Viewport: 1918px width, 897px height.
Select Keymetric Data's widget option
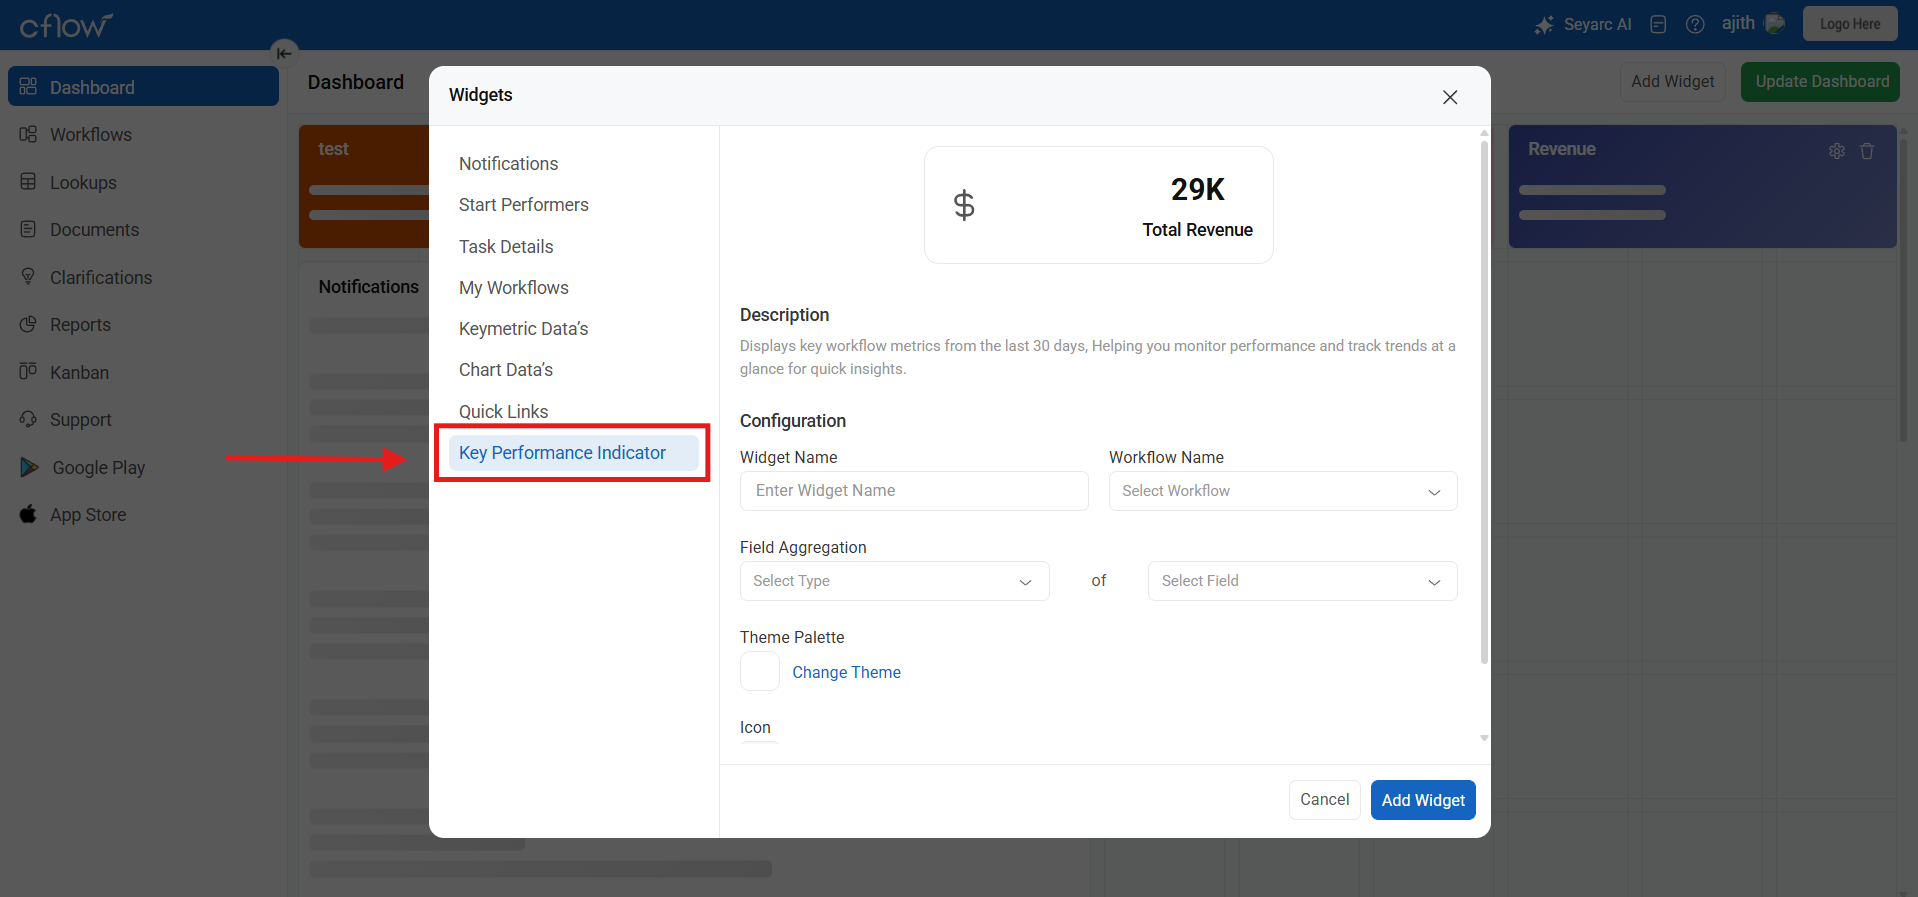[x=523, y=329]
